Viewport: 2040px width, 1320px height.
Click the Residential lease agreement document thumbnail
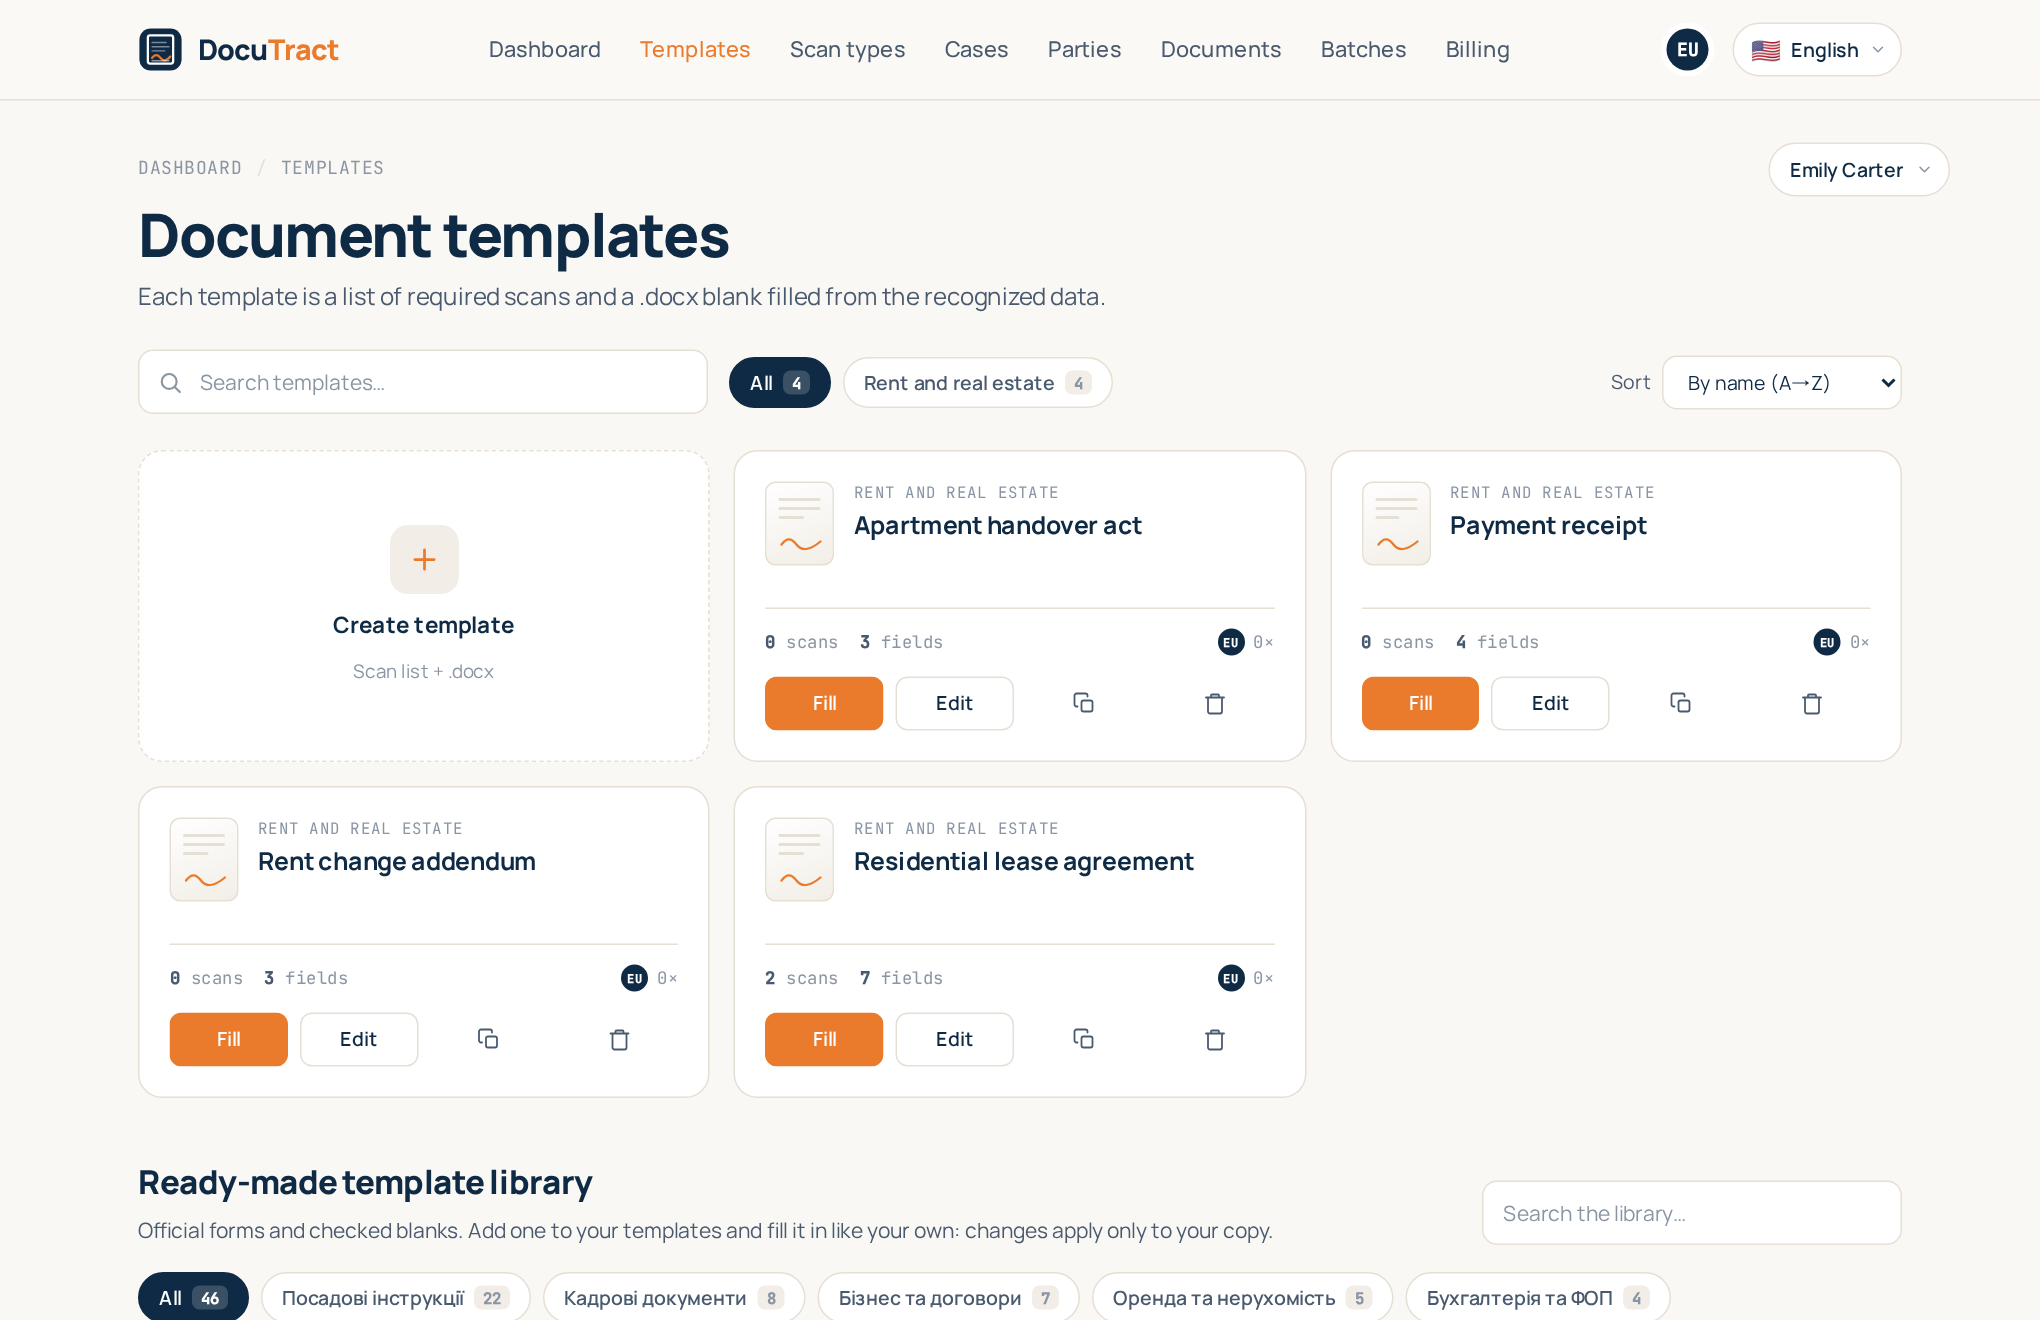(x=799, y=859)
